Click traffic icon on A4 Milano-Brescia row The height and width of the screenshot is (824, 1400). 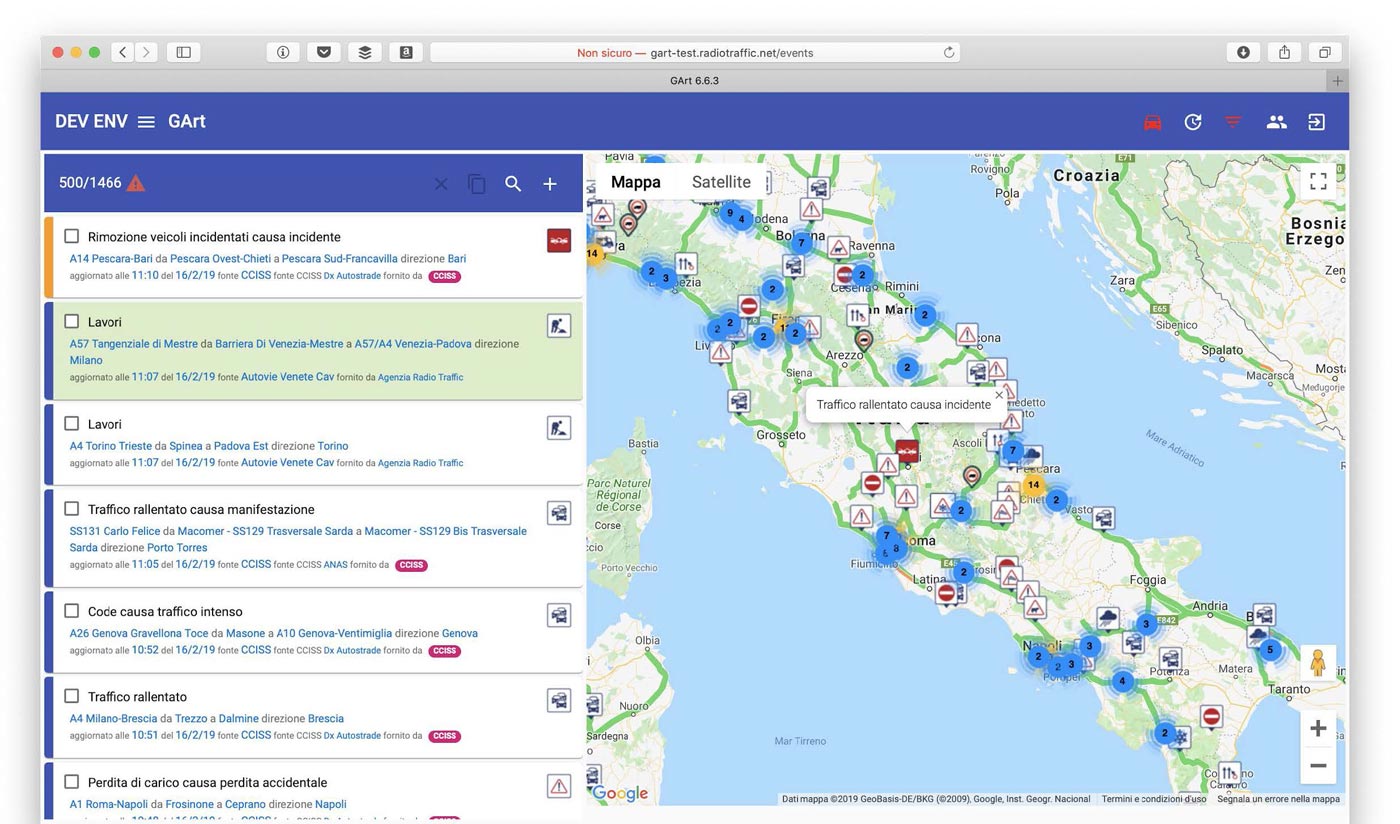(559, 700)
